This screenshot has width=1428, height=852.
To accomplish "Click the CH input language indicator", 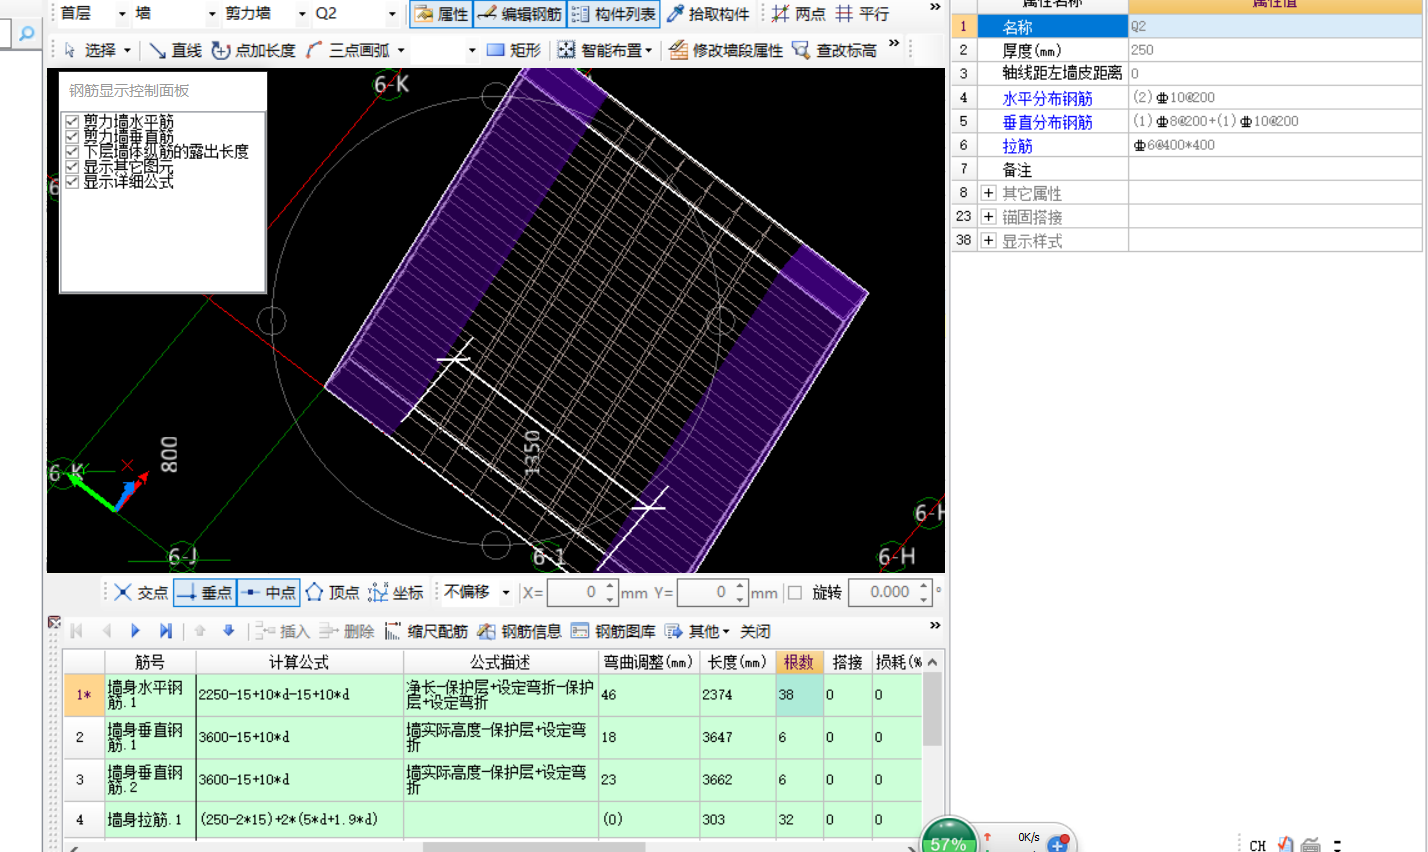I will (x=1258, y=845).
